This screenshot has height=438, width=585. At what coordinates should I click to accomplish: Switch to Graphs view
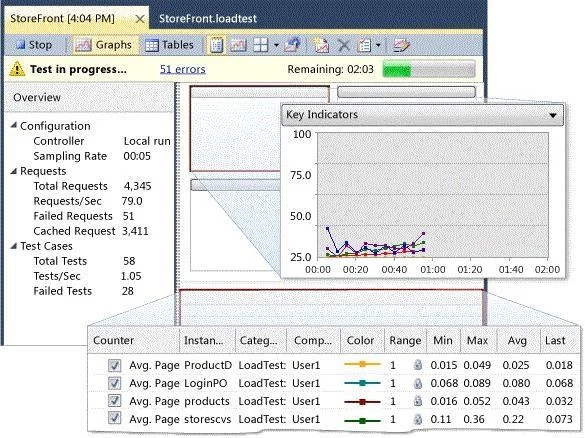pyautogui.click(x=103, y=45)
